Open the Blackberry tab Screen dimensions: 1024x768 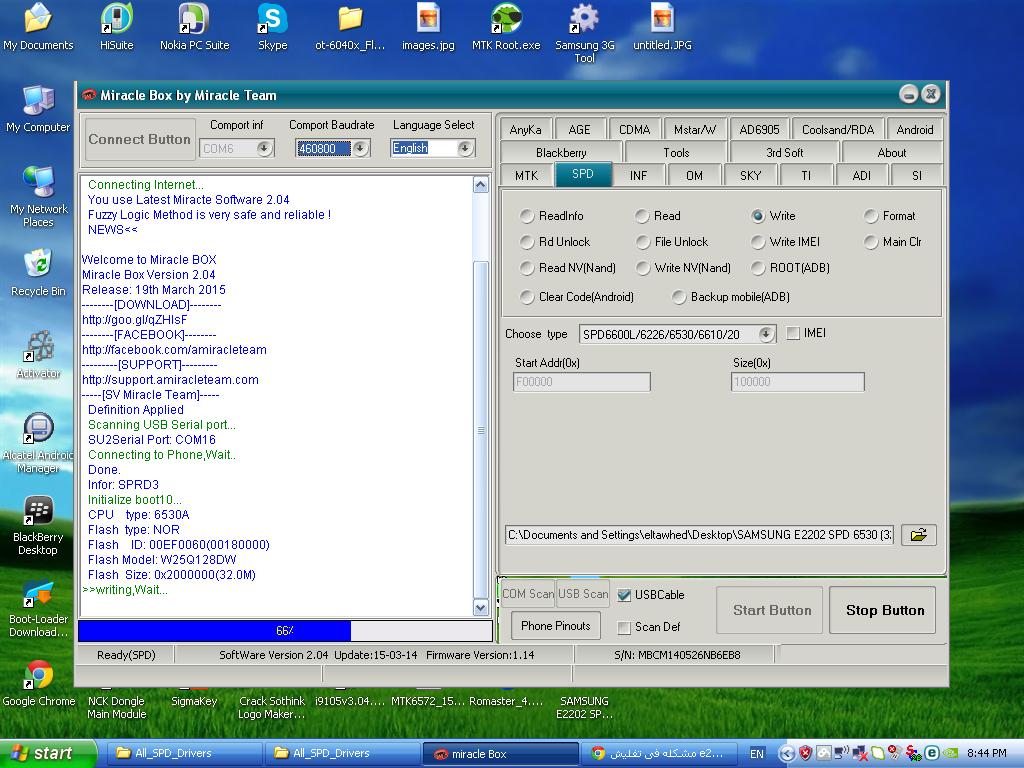pyautogui.click(x=561, y=152)
